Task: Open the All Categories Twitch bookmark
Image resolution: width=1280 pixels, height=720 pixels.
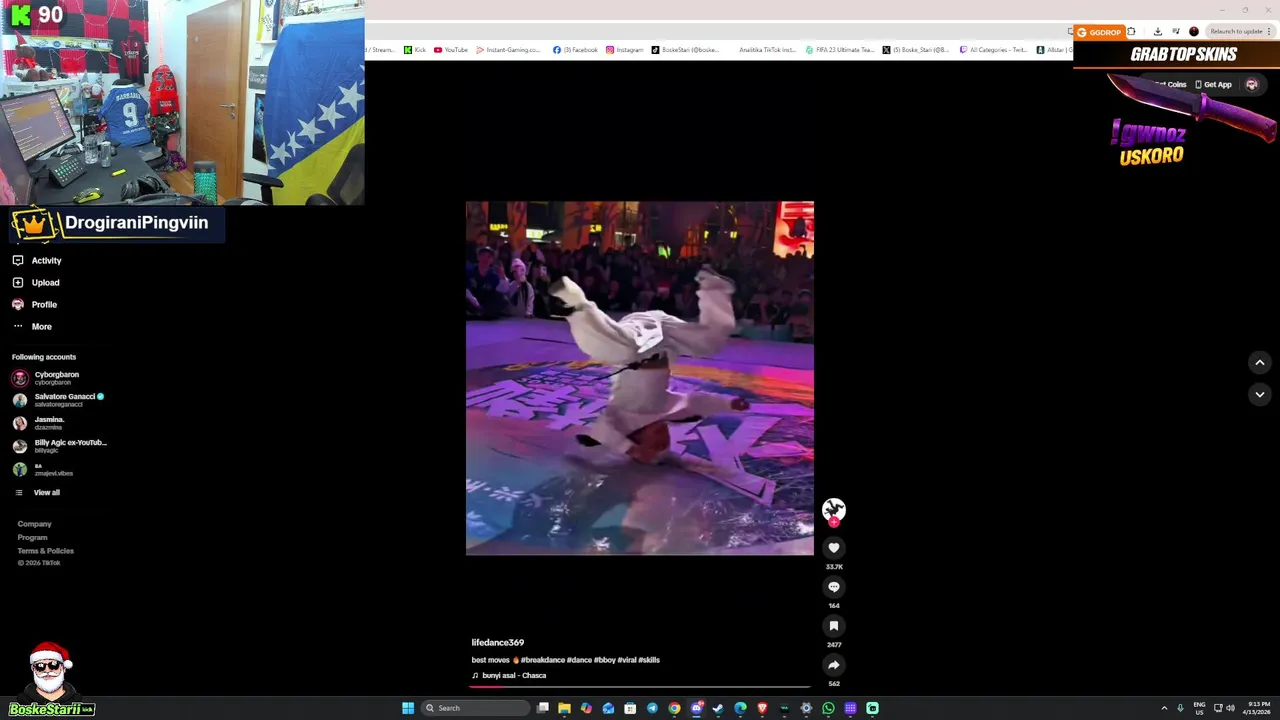Action: [x=993, y=50]
